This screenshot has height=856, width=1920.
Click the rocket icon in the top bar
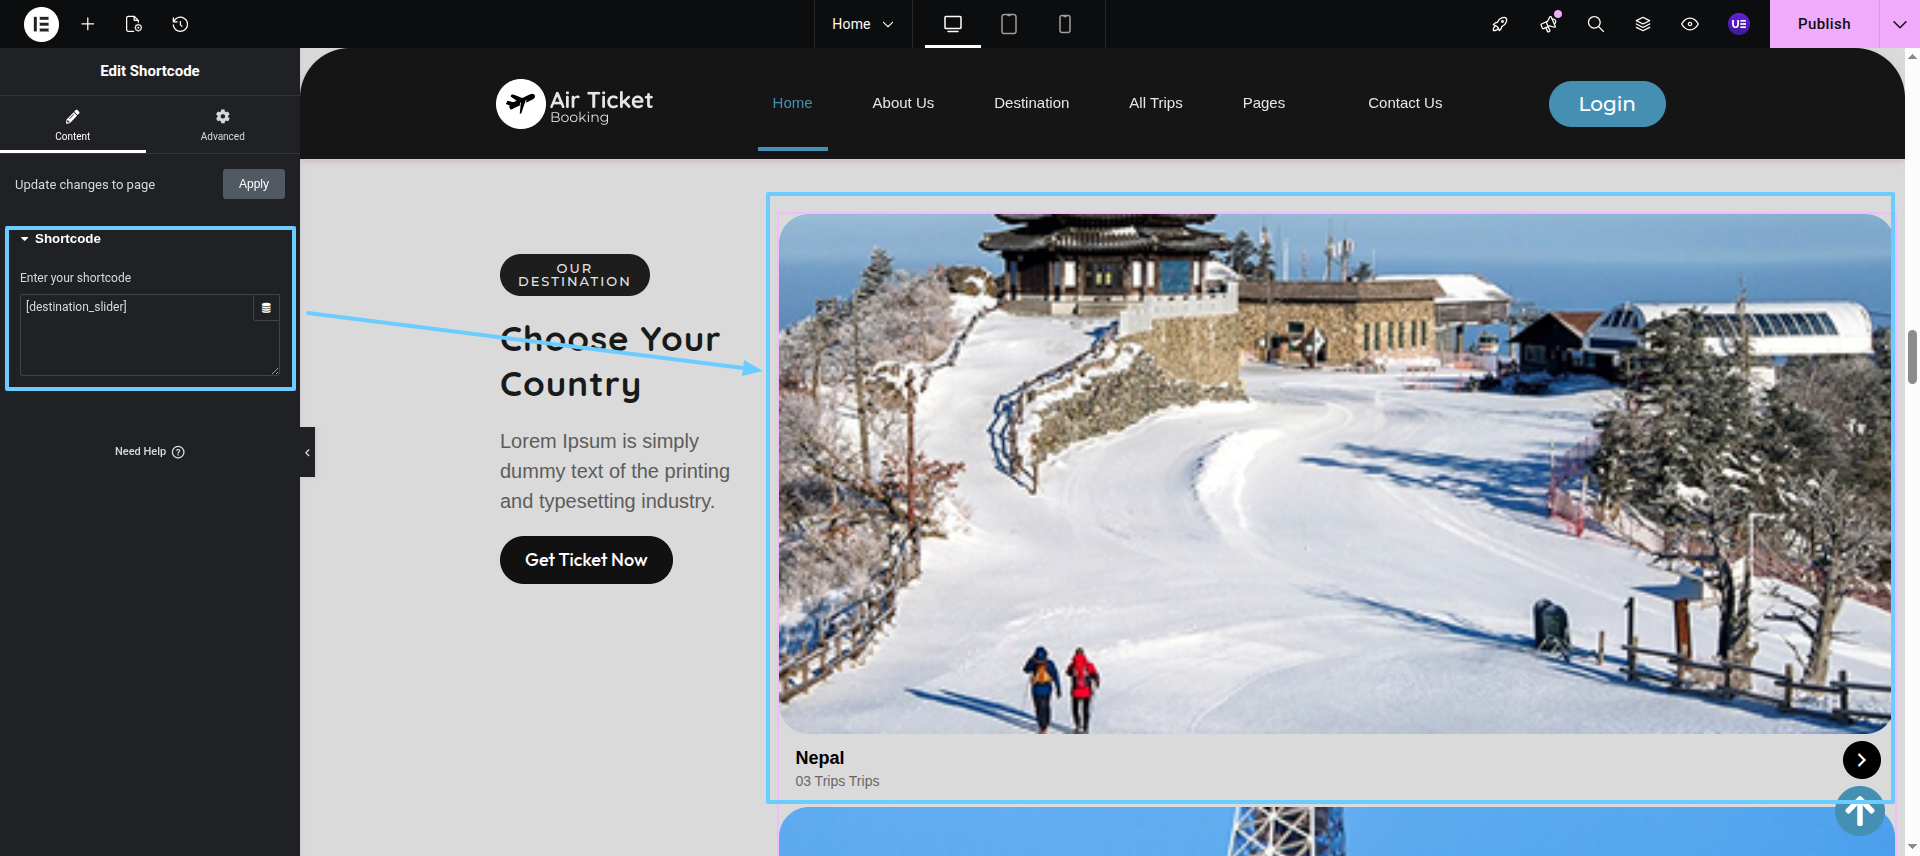coord(1499,24)
